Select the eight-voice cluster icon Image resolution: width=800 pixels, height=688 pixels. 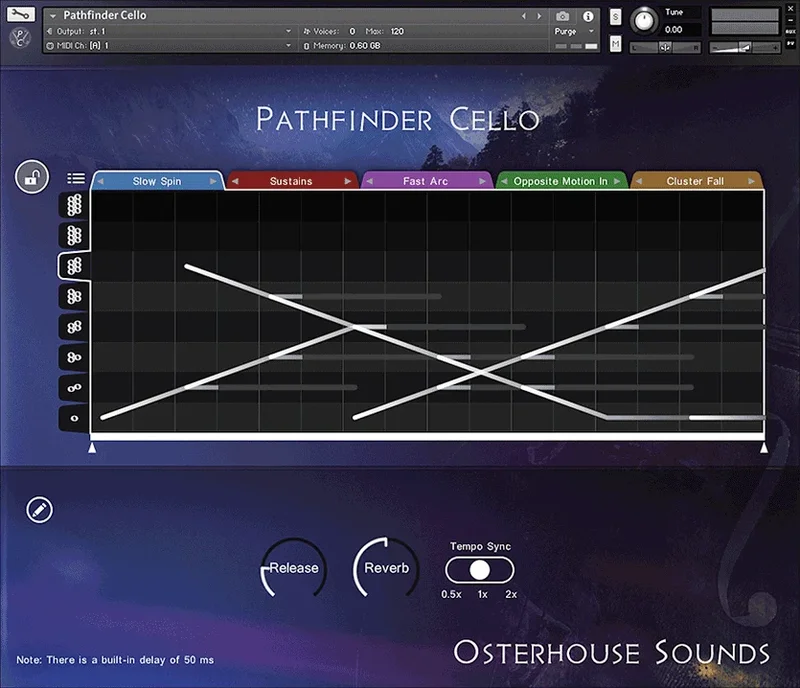coord(74,205)
